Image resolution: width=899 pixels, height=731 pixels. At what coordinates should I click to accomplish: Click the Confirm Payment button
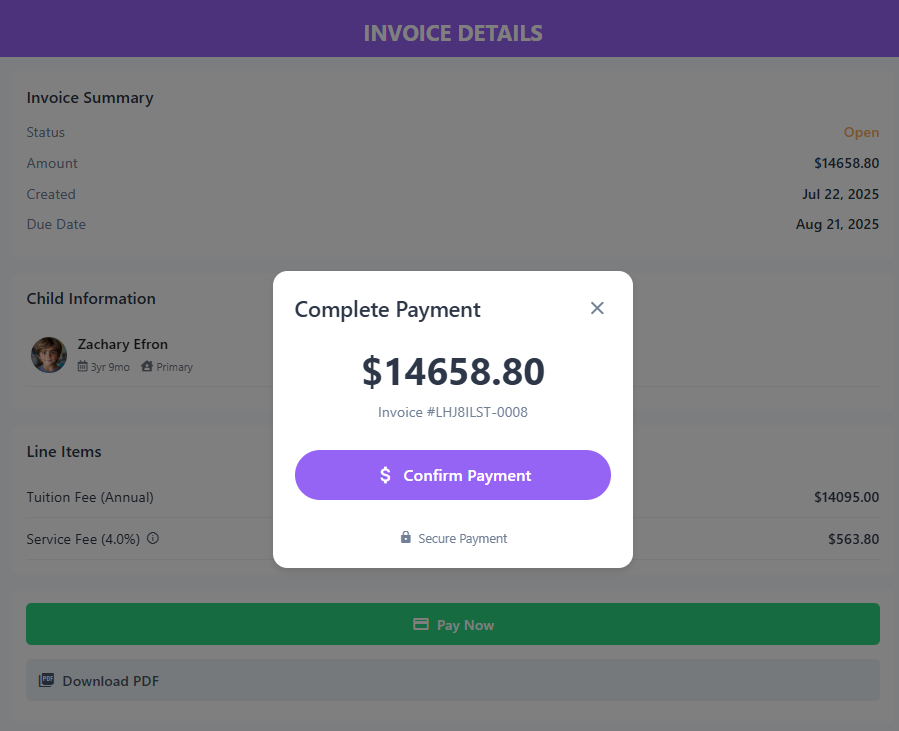[452, 475]
